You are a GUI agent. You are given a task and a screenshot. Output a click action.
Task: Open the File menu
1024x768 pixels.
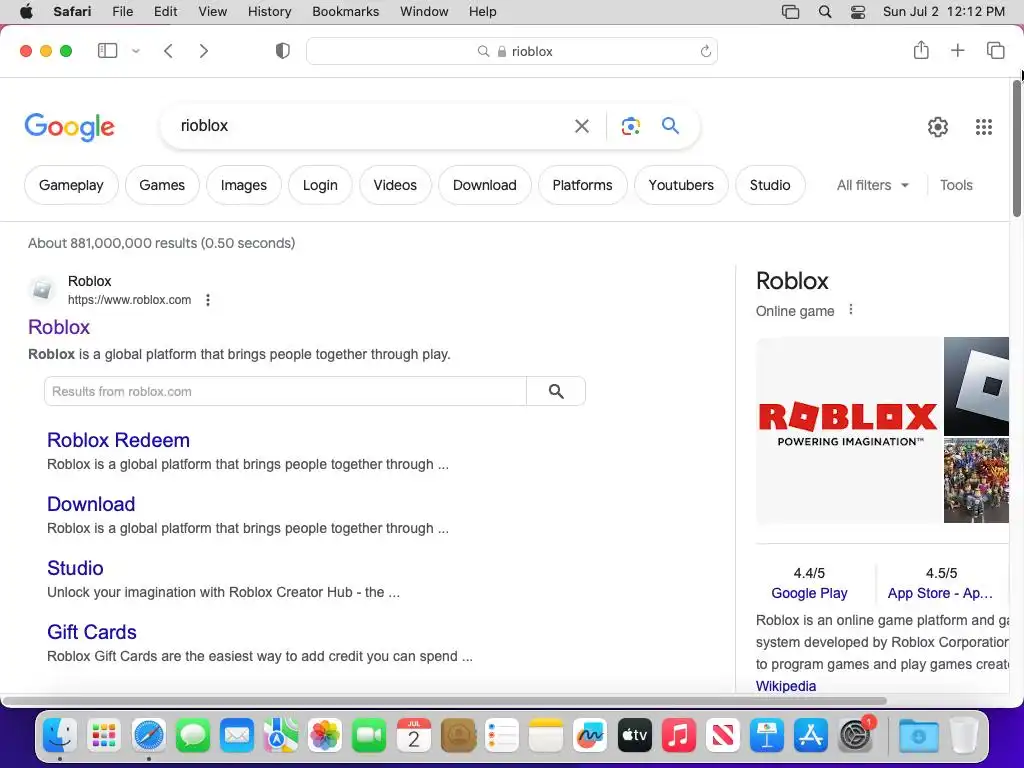point(122,12)
